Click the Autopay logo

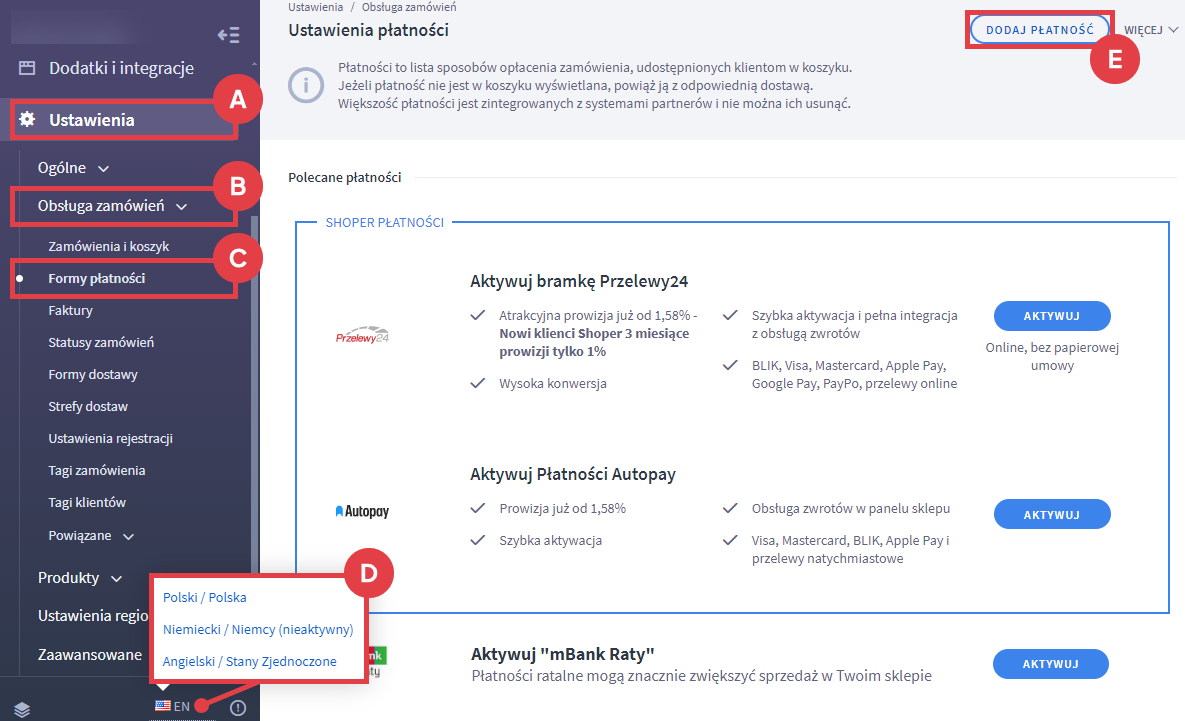point(362,511)
